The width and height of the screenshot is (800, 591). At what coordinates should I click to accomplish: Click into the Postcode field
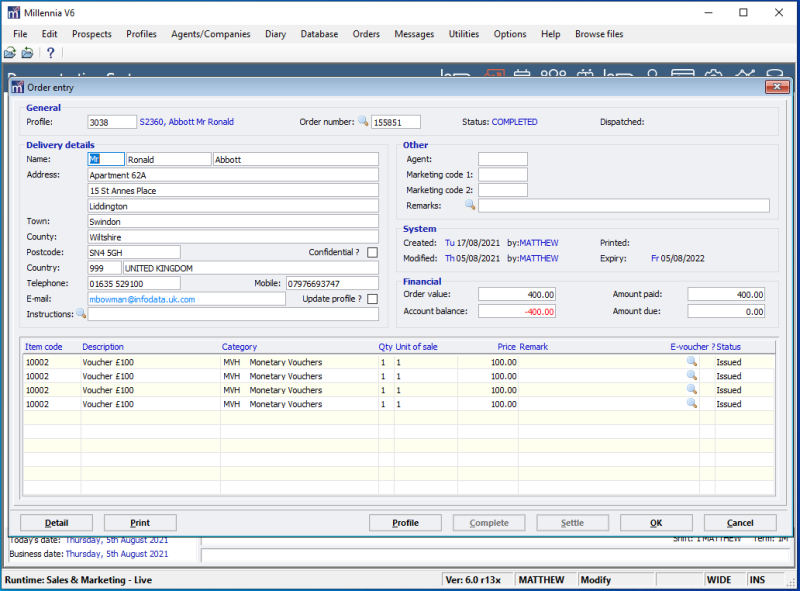[x=134, y=252]
